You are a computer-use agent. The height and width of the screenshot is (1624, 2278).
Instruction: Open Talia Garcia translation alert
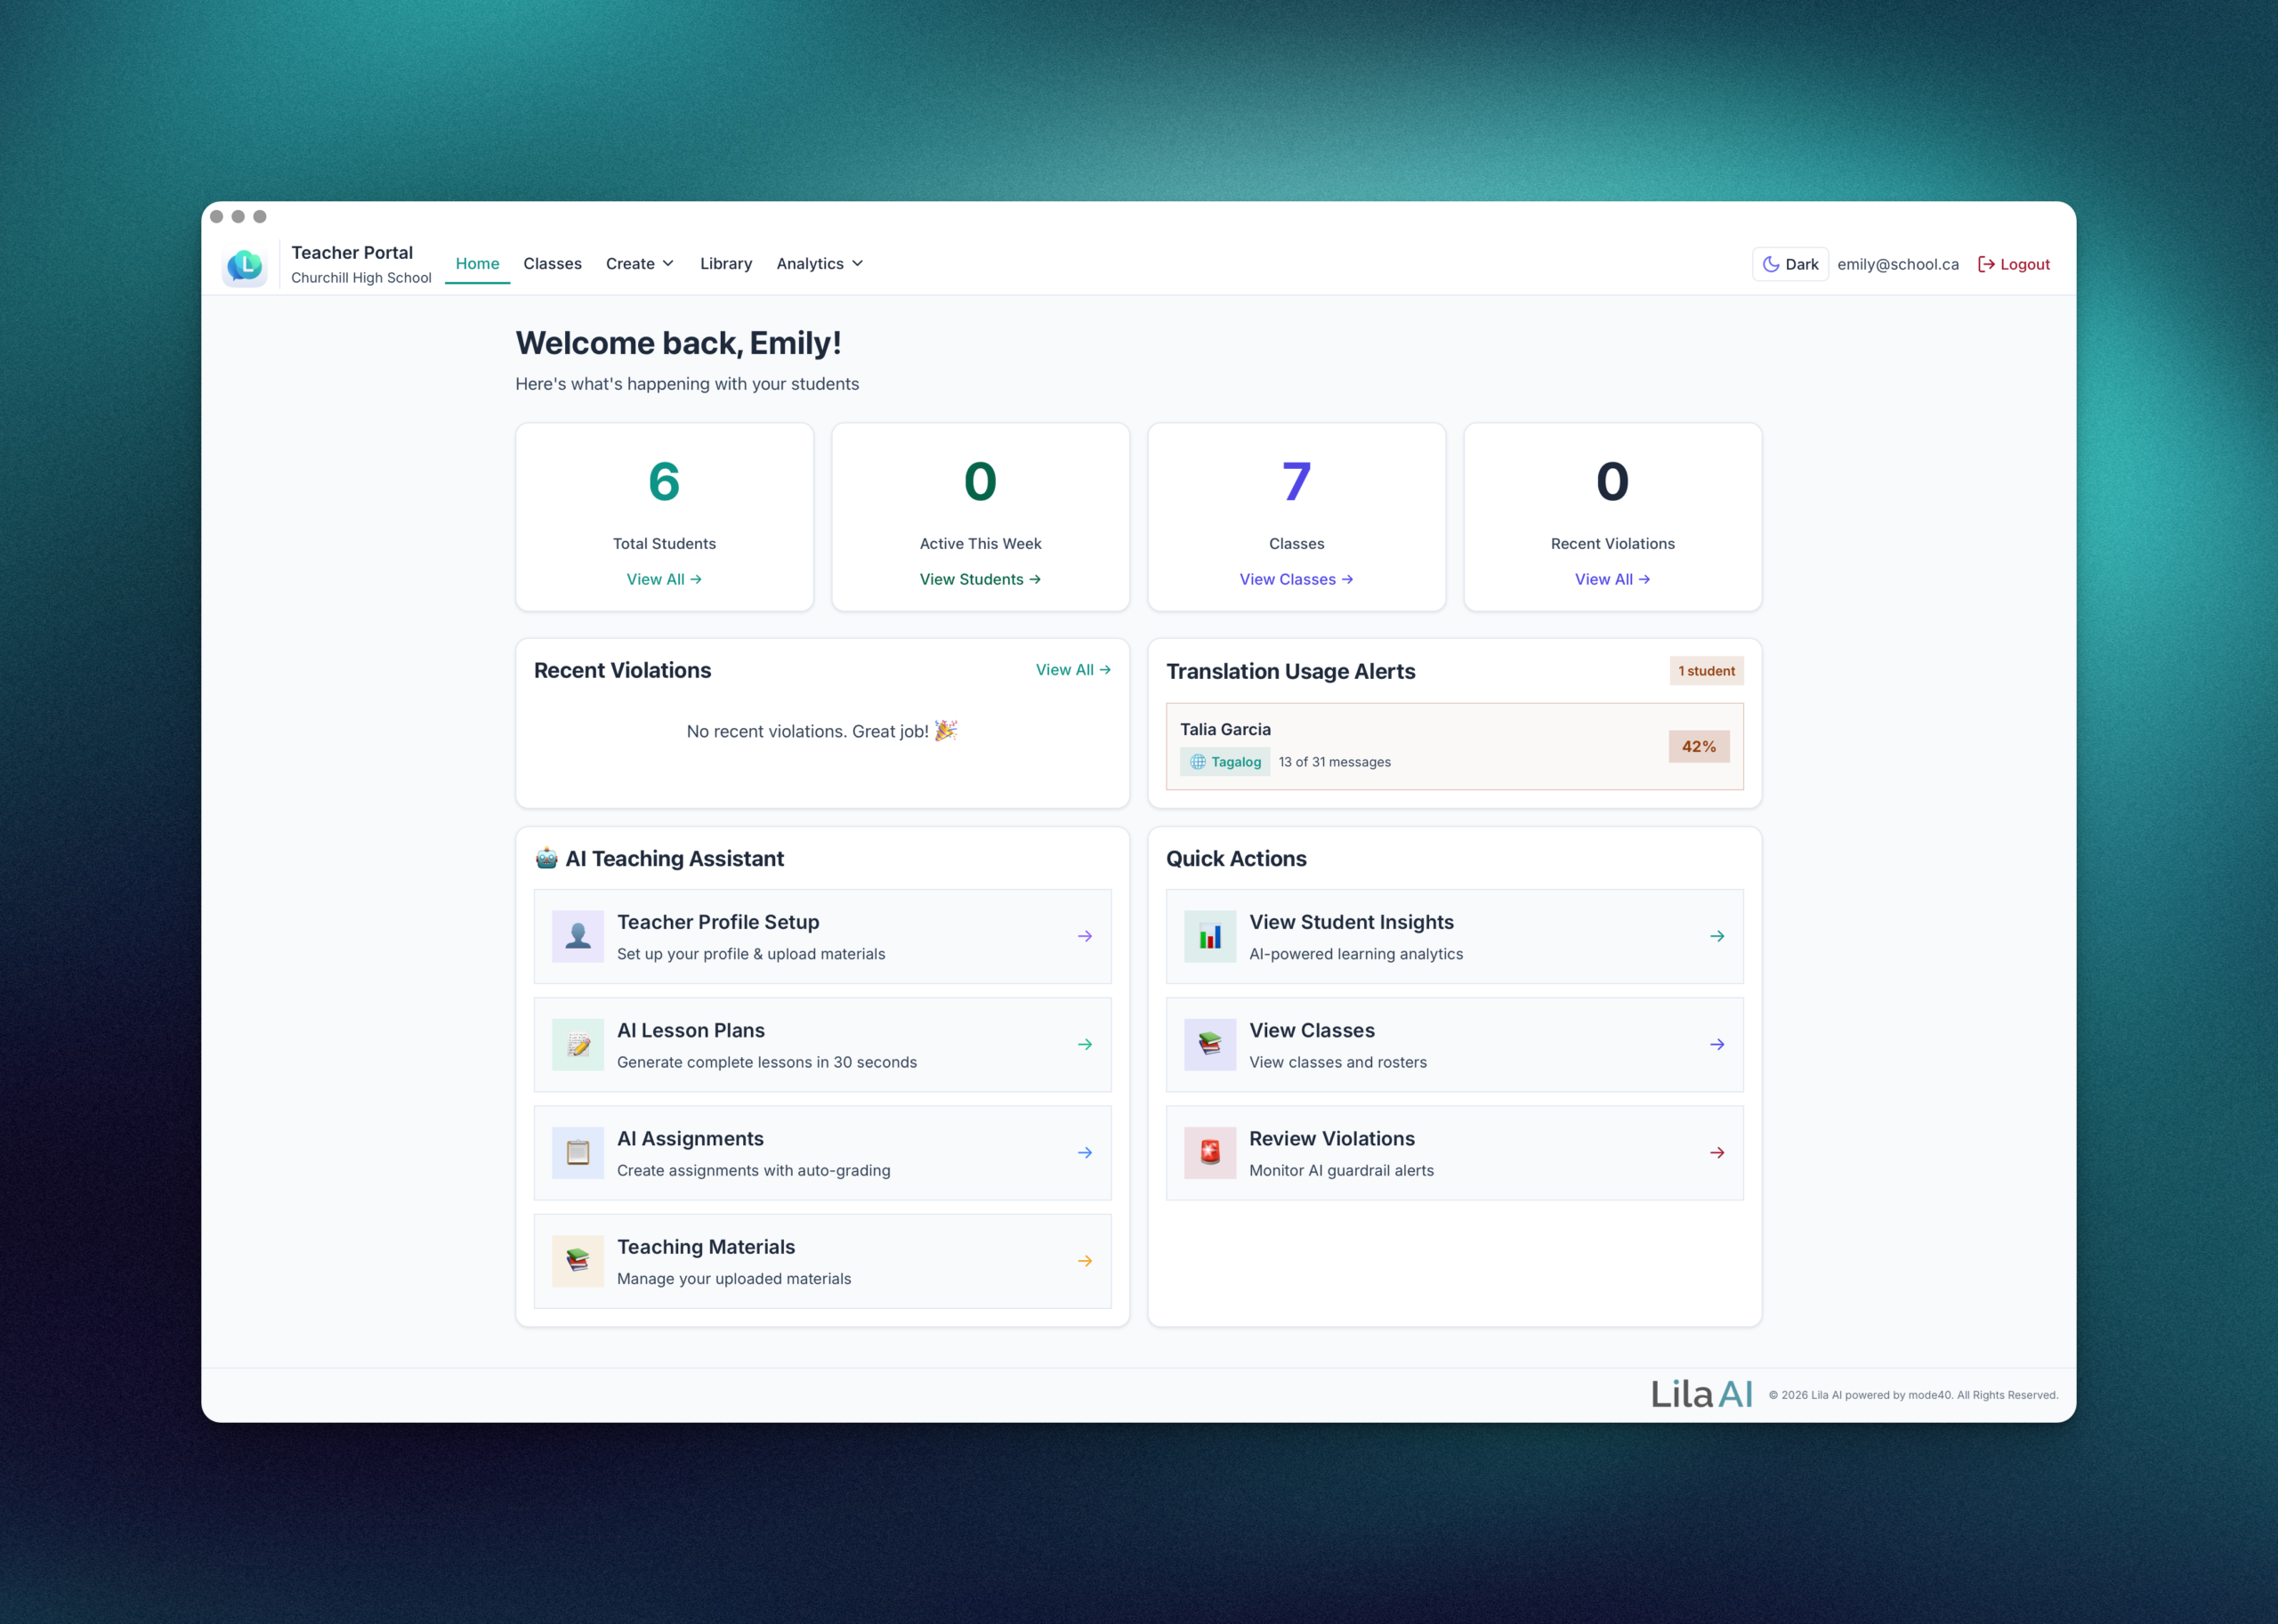tap(1454, 746)
